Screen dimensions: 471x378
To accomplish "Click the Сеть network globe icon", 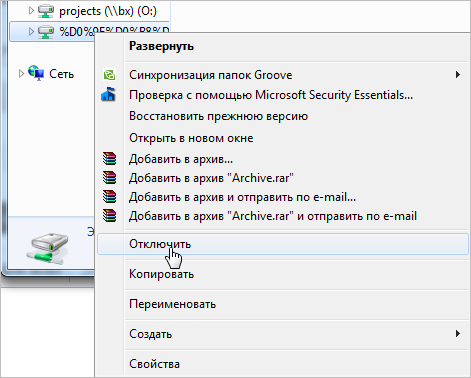I will pyautogui.click(x=36, y=73).
